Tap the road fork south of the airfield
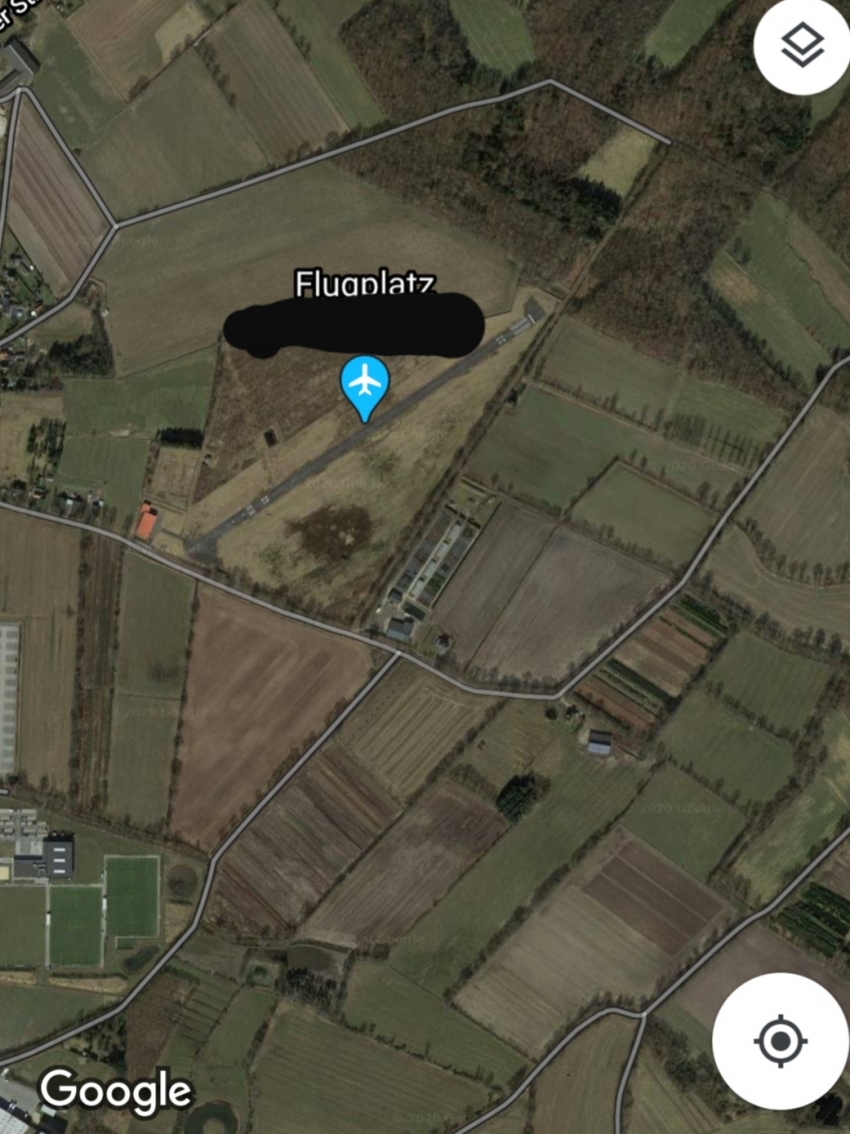The width and height of the screenshot is (850, 1134). pos(397,653)
